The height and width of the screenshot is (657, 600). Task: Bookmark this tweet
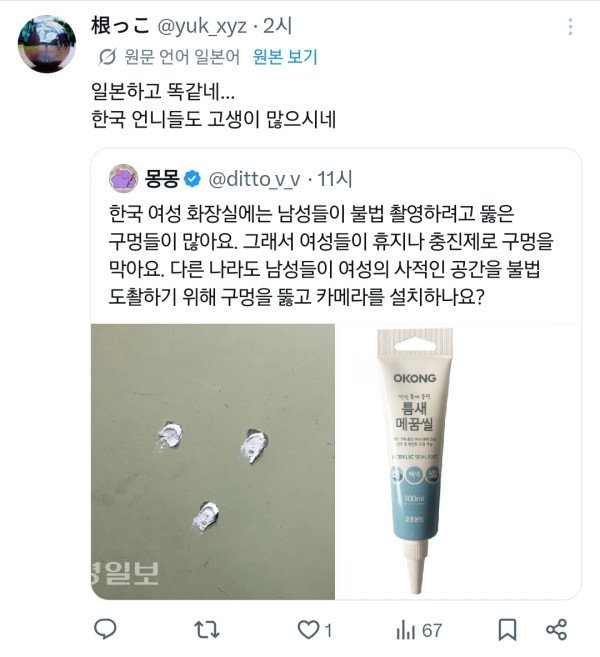tap(507, 630)
